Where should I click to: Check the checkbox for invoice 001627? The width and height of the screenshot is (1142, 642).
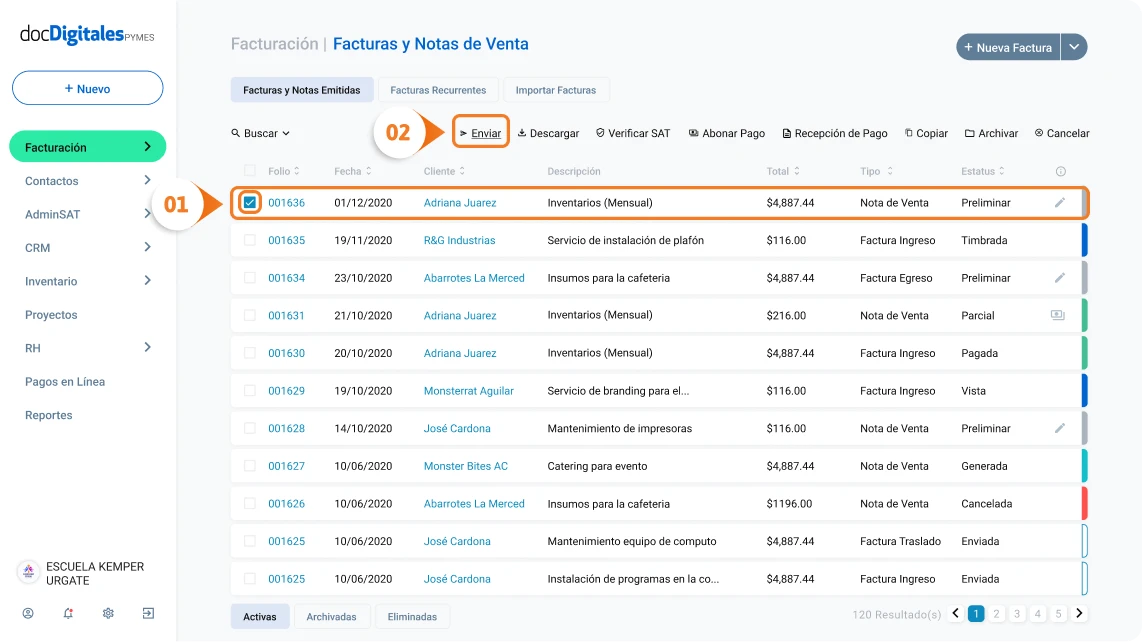(250, 466)
